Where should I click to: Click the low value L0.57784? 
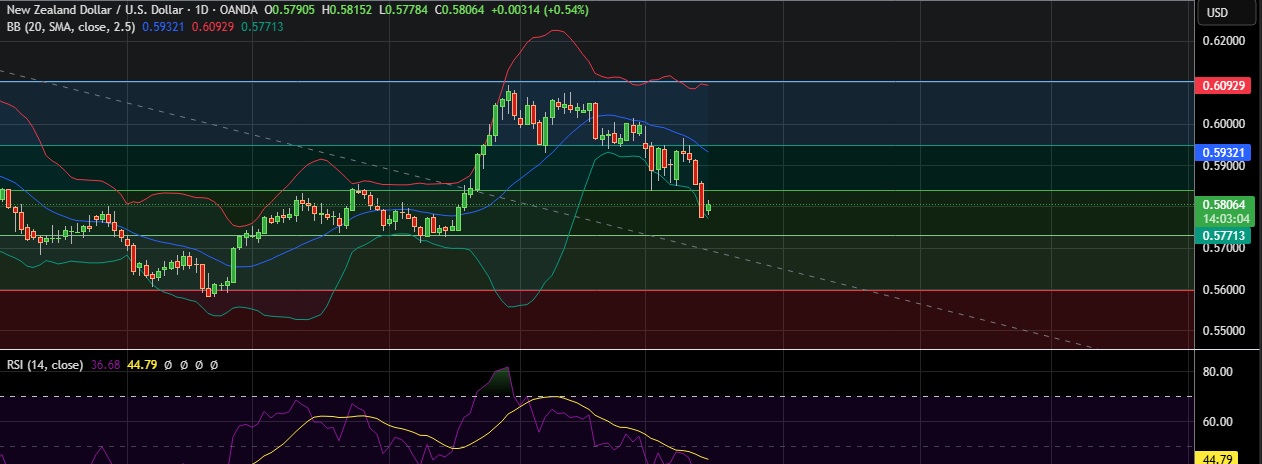(405, 9)
